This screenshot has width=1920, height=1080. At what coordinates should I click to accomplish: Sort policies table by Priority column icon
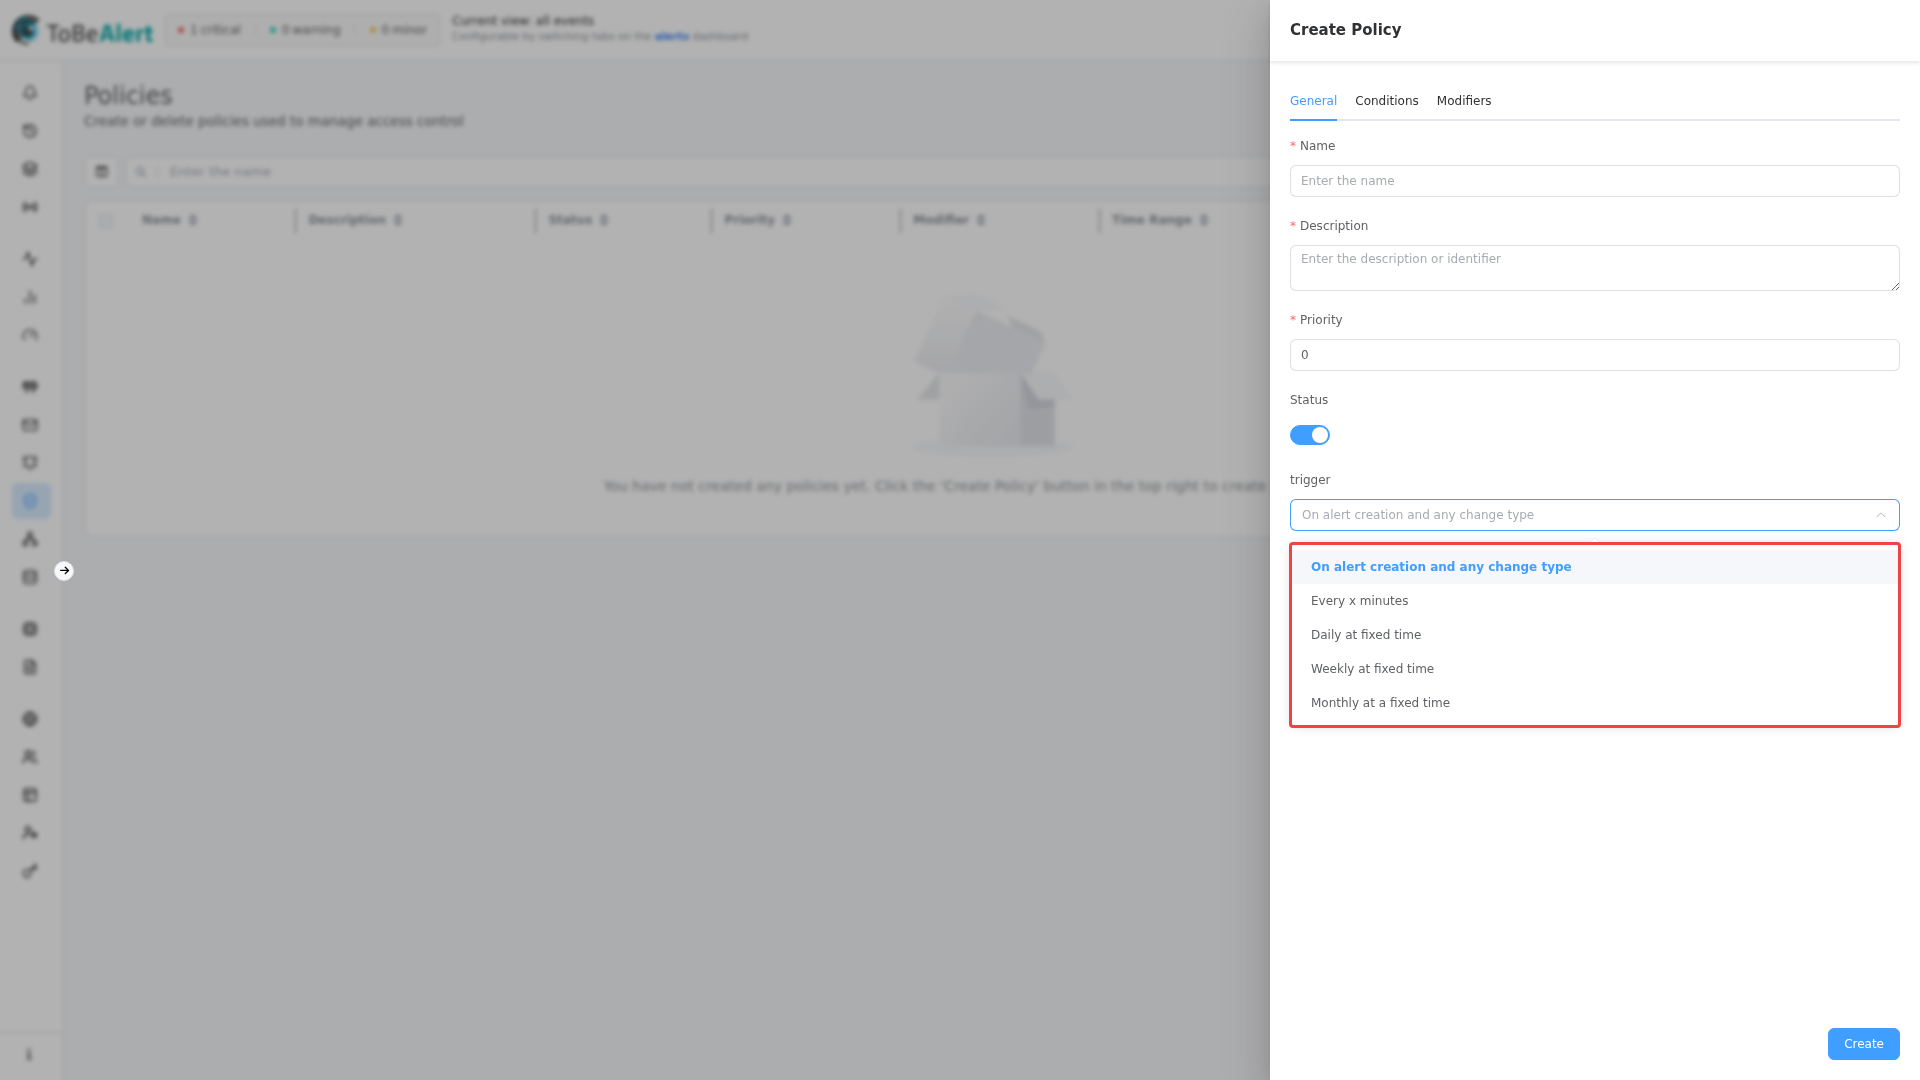[787, 220]
